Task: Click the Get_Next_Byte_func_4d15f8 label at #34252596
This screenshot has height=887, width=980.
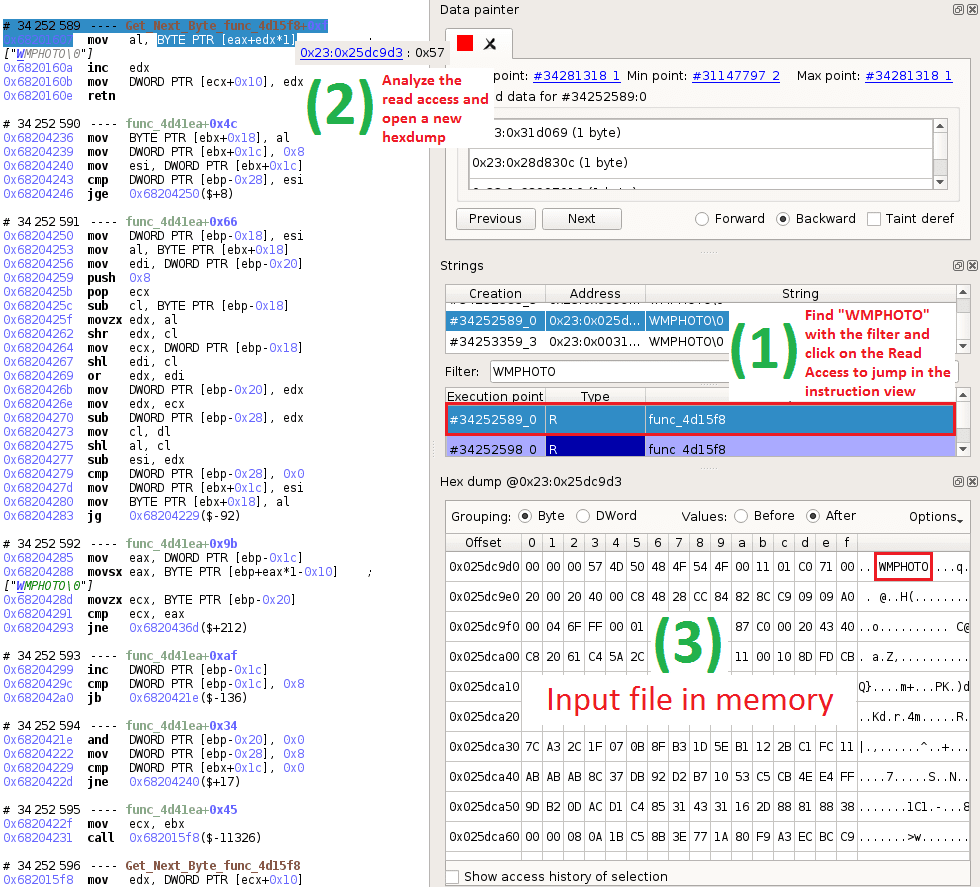Action: [x=212, y=866]
